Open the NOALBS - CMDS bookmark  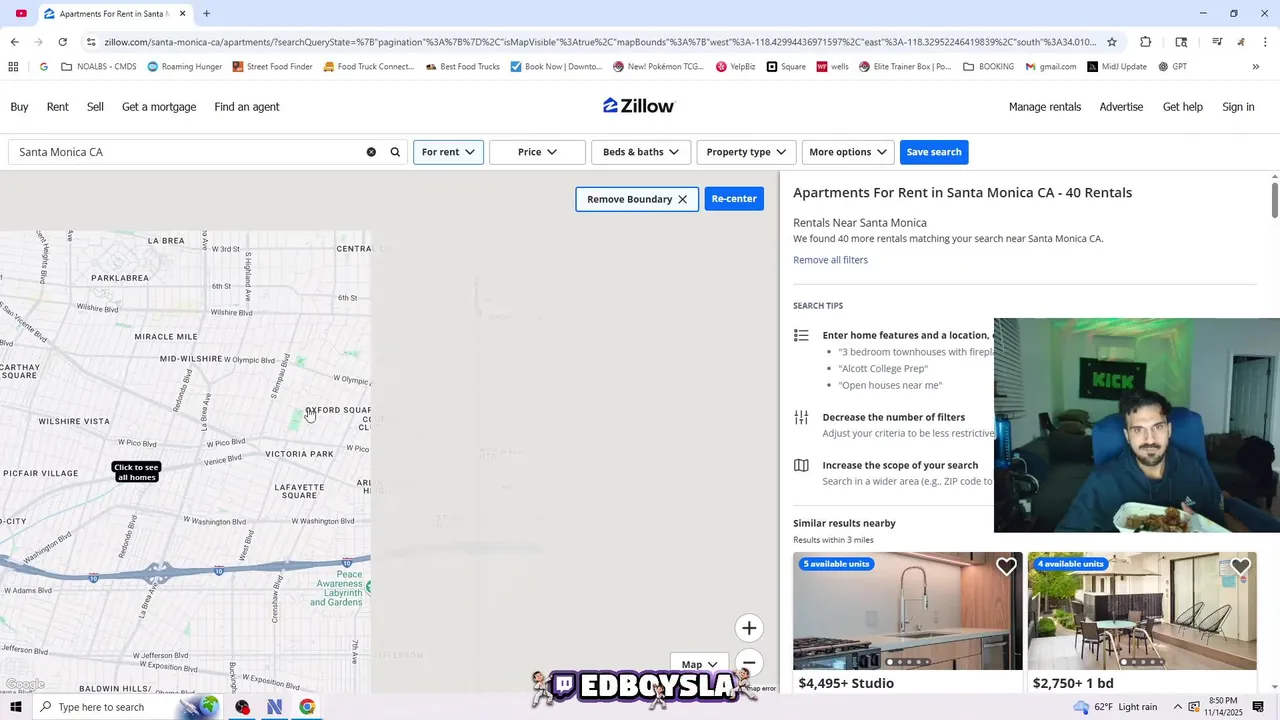(98, 67)
